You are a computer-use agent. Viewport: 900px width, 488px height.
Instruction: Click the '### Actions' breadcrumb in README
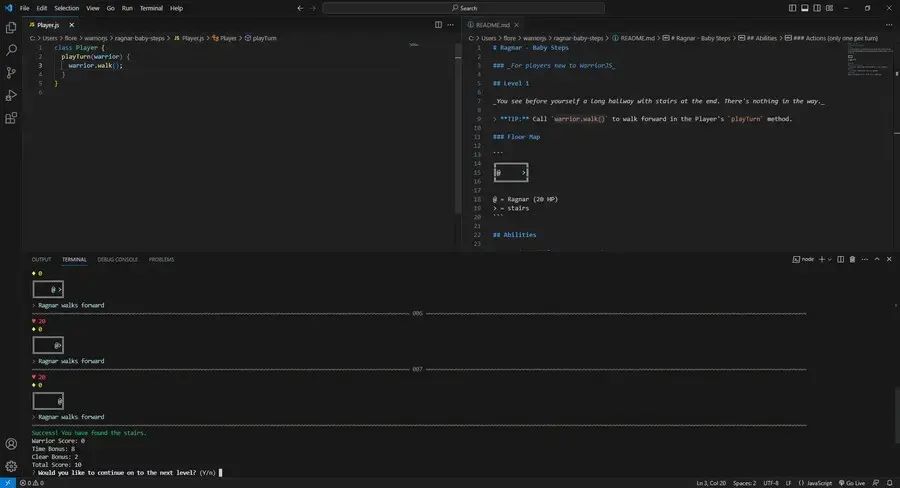point(831,38)
